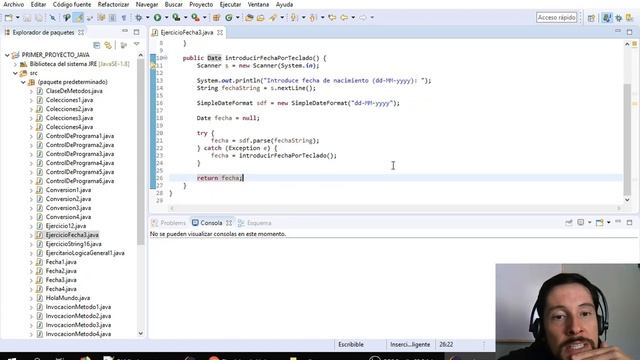The image size is (640, 360).
Task: Collapse (paquete predeterminado) package
Action: (23, 82)
